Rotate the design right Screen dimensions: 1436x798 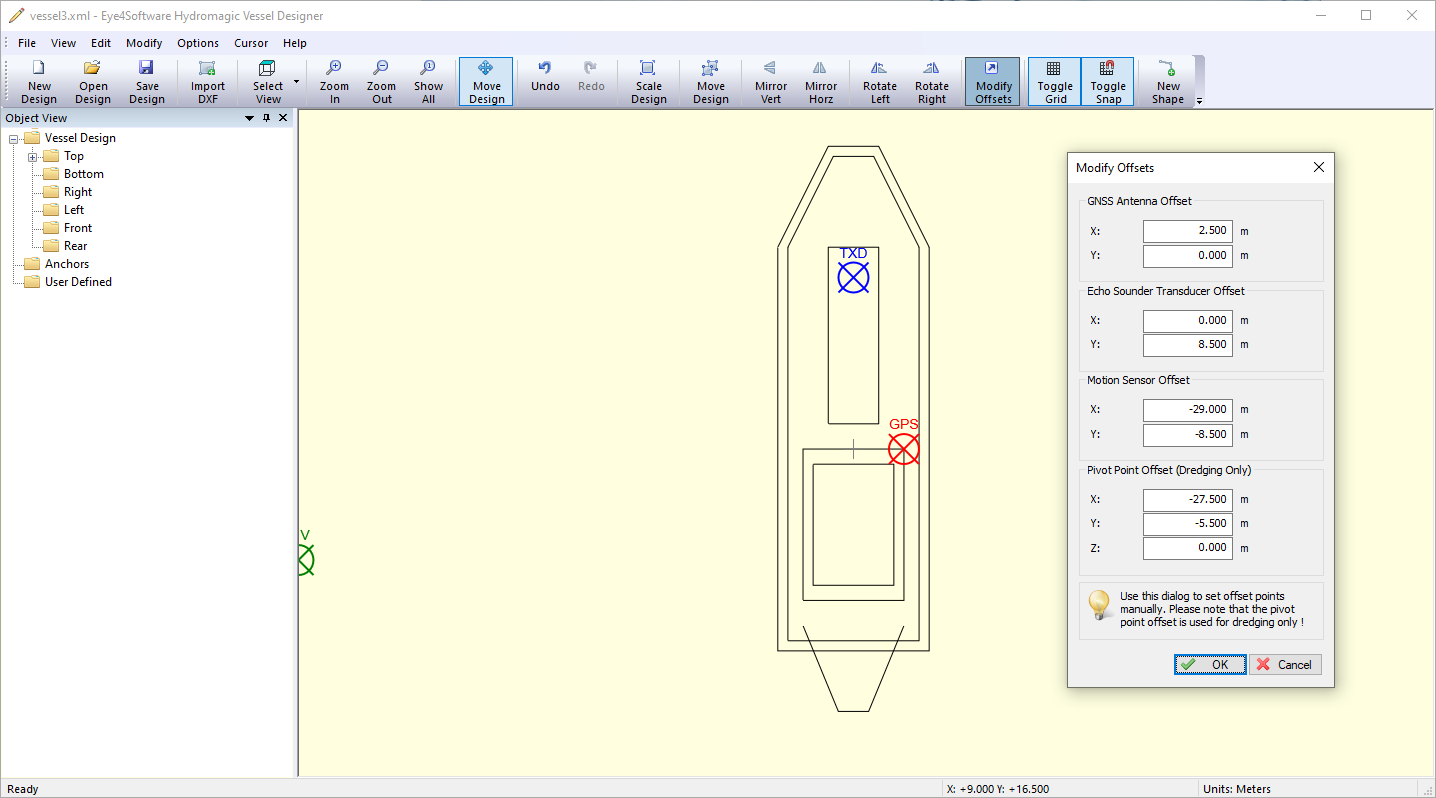[x=931, y=80]
